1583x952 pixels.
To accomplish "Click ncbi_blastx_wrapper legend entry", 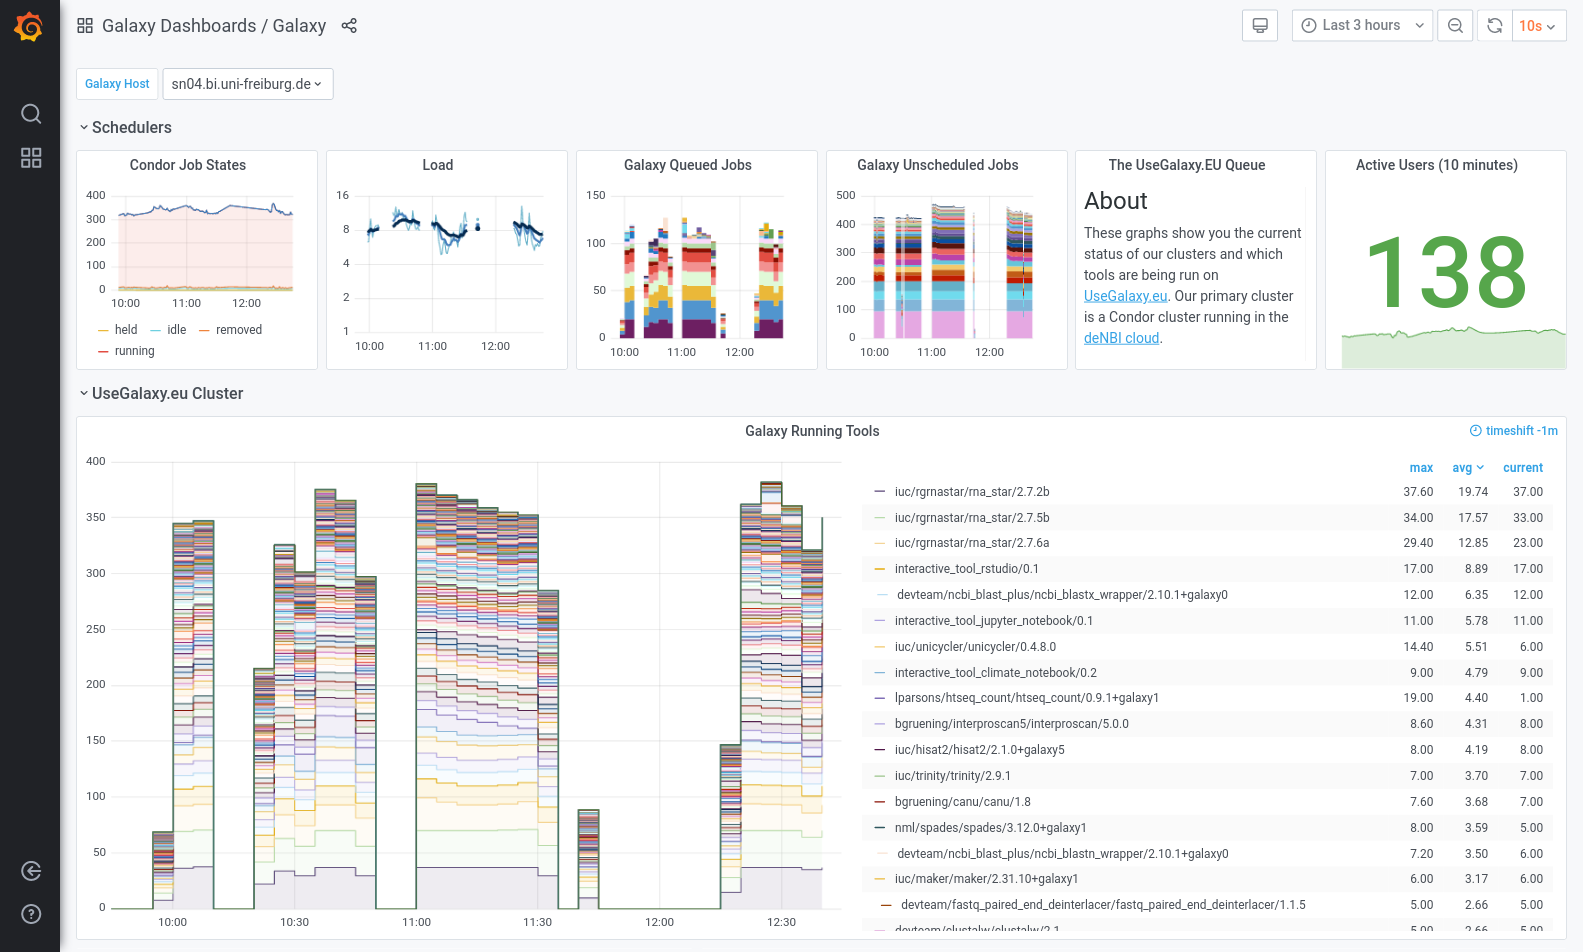I will tap(1062, 595).
